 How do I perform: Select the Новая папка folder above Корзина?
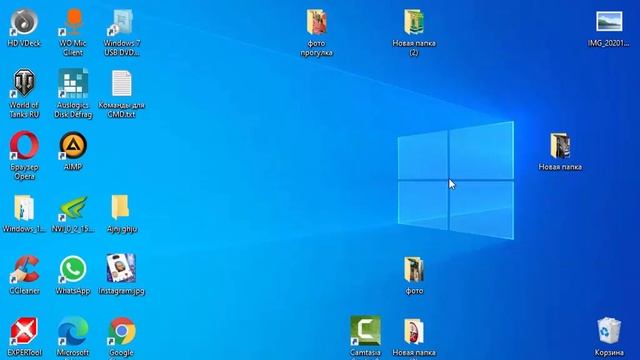[x=560, y=146]
